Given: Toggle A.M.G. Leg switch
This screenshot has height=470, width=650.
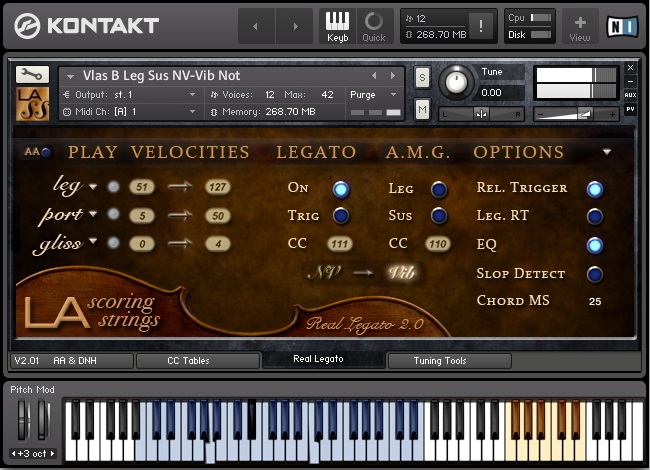Looking at the screenshot, I should coord(439,189).
